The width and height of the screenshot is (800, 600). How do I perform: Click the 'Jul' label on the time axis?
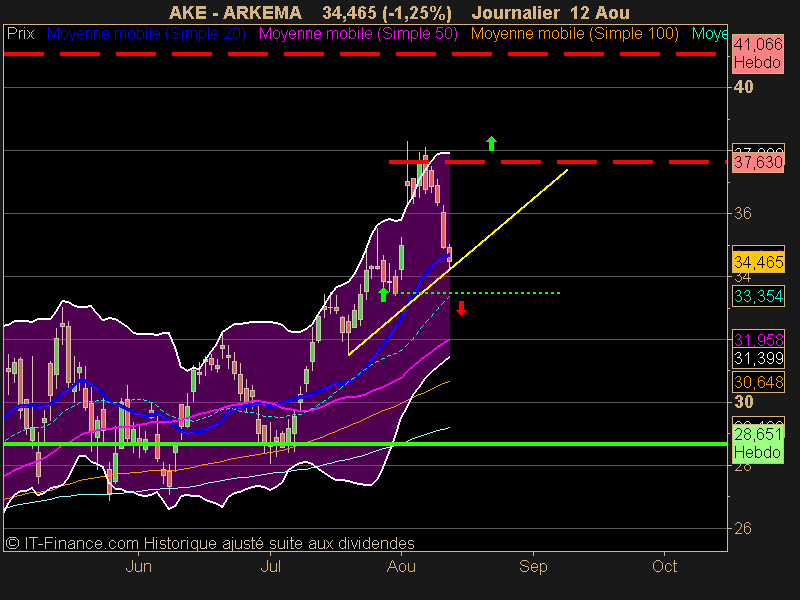point(270,566)
